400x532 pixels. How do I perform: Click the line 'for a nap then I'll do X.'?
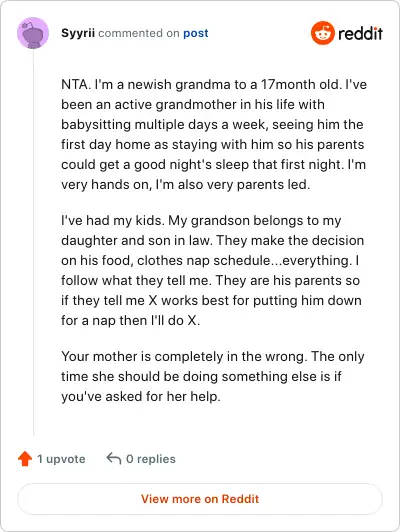[x=131, y=320]
